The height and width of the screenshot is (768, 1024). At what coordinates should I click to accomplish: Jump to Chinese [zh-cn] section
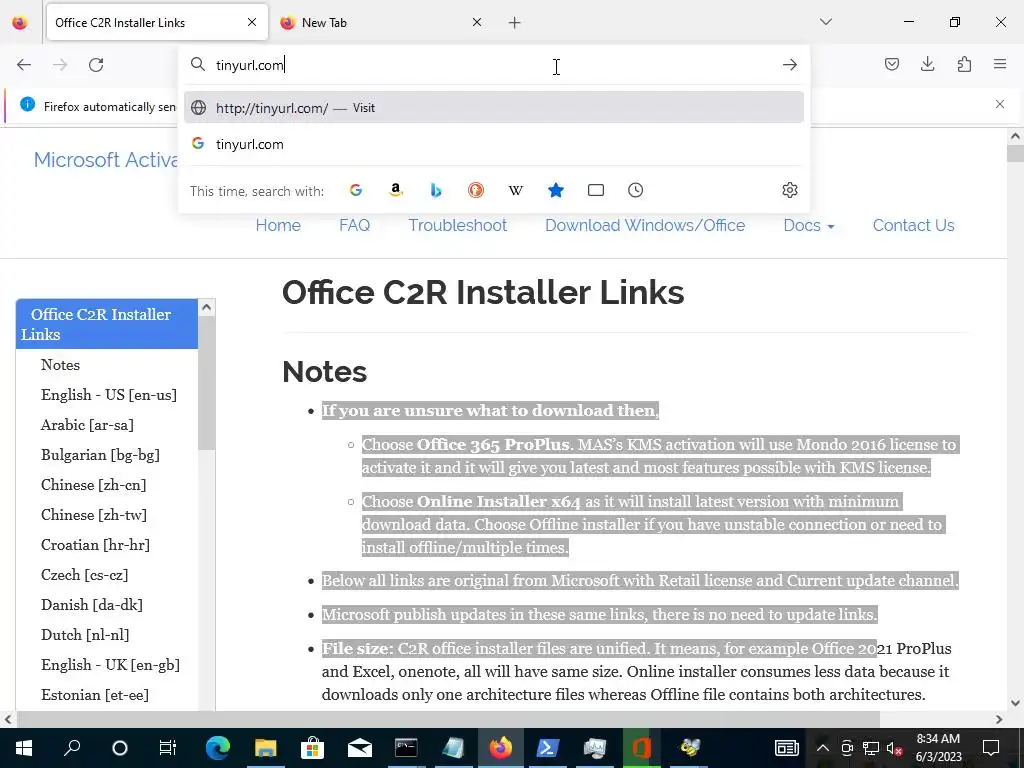click(93, 485)
